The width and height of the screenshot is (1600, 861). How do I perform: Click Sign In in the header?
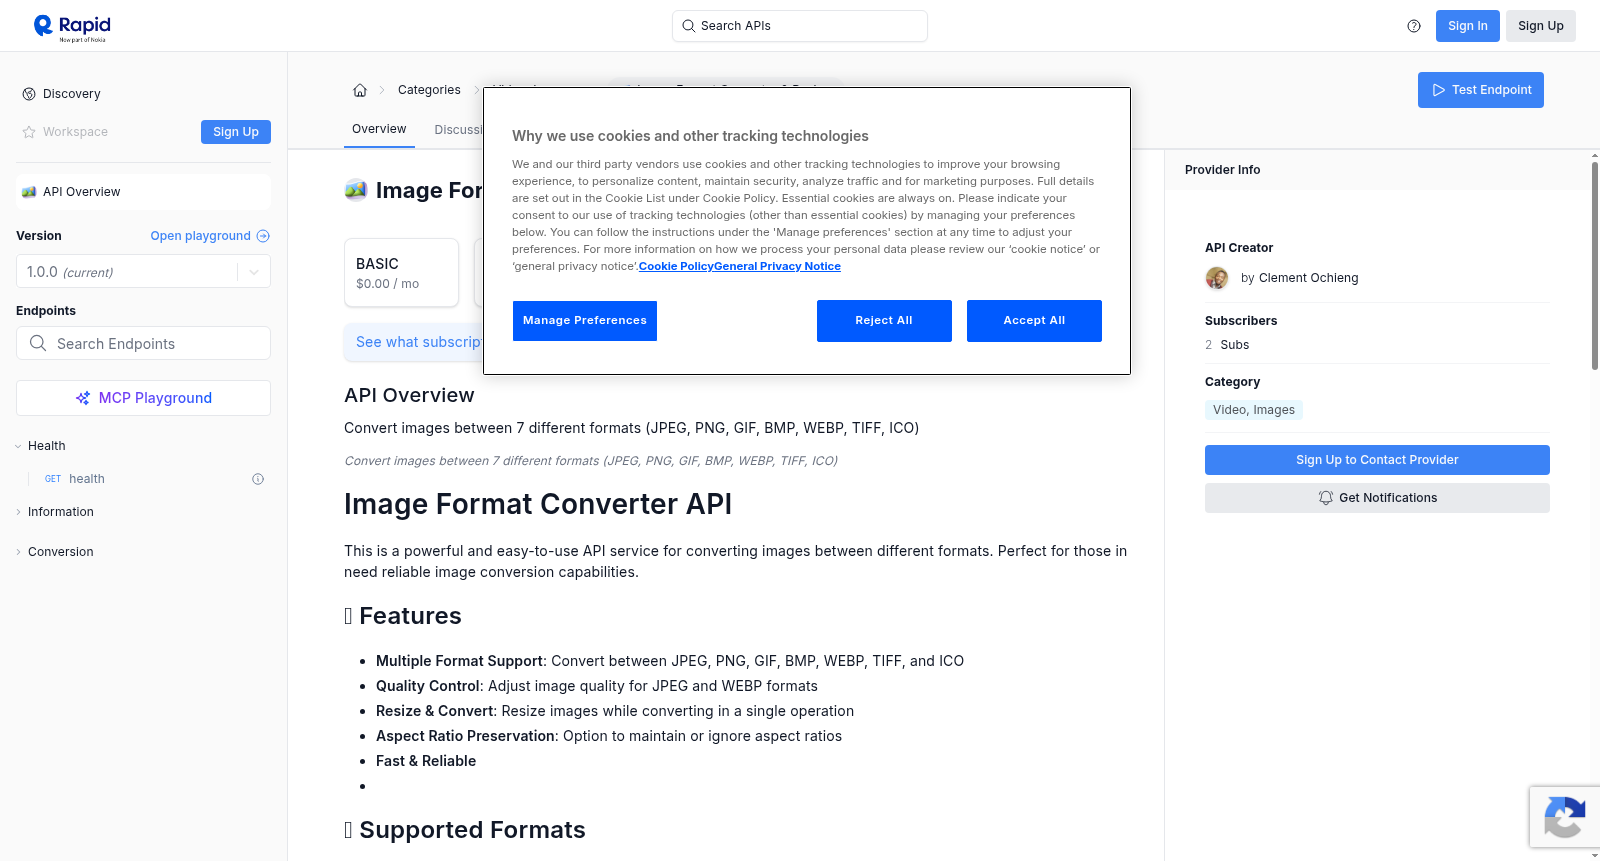coord(1467,26)
